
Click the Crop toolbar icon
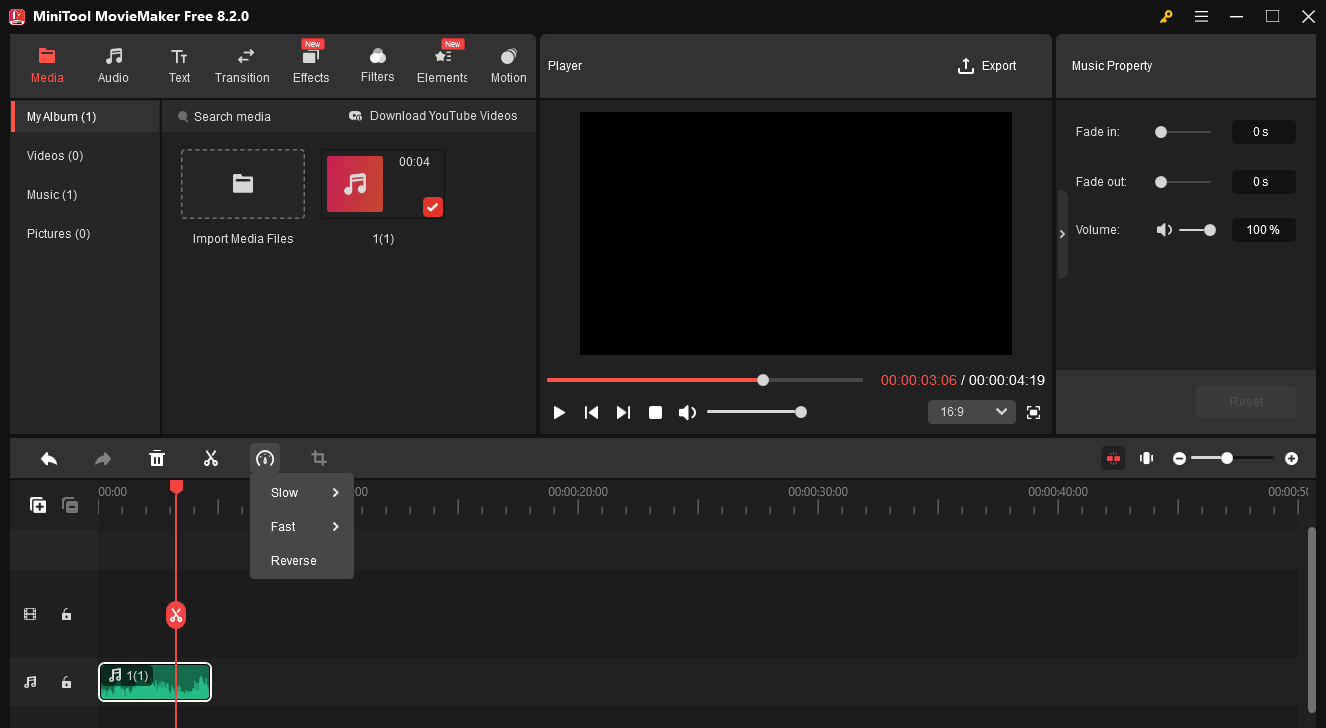click(319, 458)
